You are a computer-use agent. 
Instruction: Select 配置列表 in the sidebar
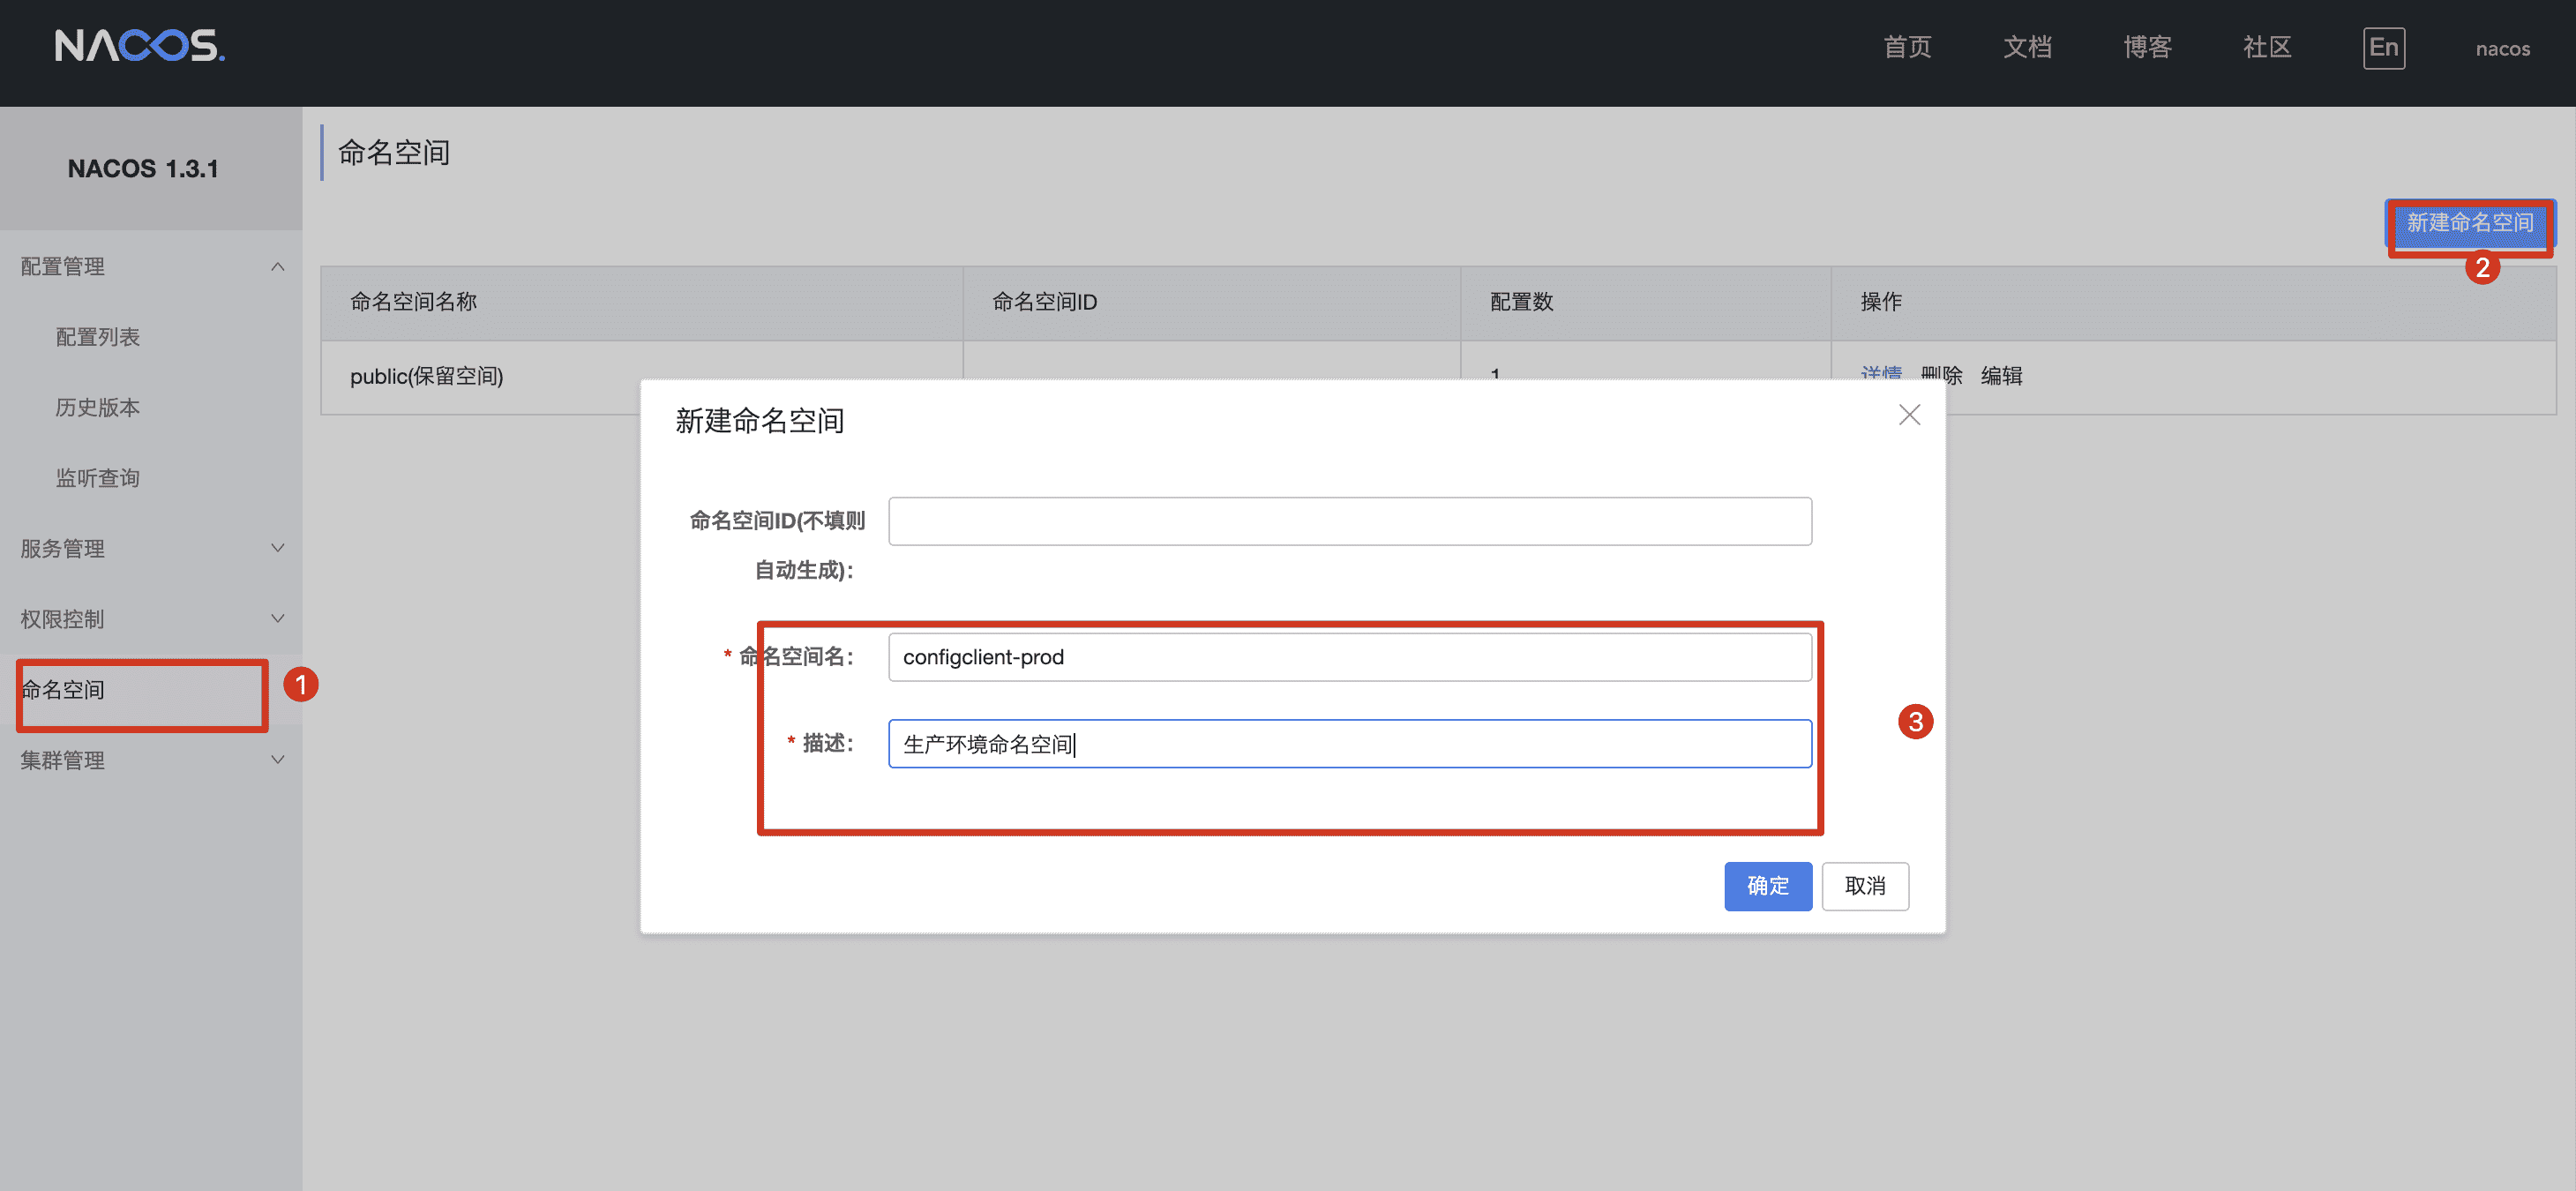[98, 337]
